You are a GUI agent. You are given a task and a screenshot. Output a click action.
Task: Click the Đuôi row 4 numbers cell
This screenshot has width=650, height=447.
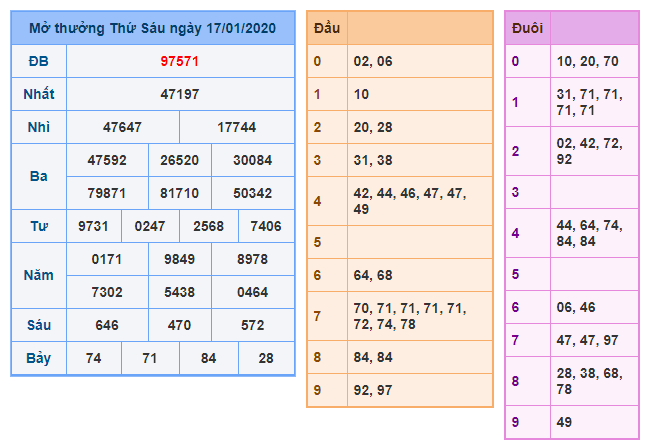(594, 233)
